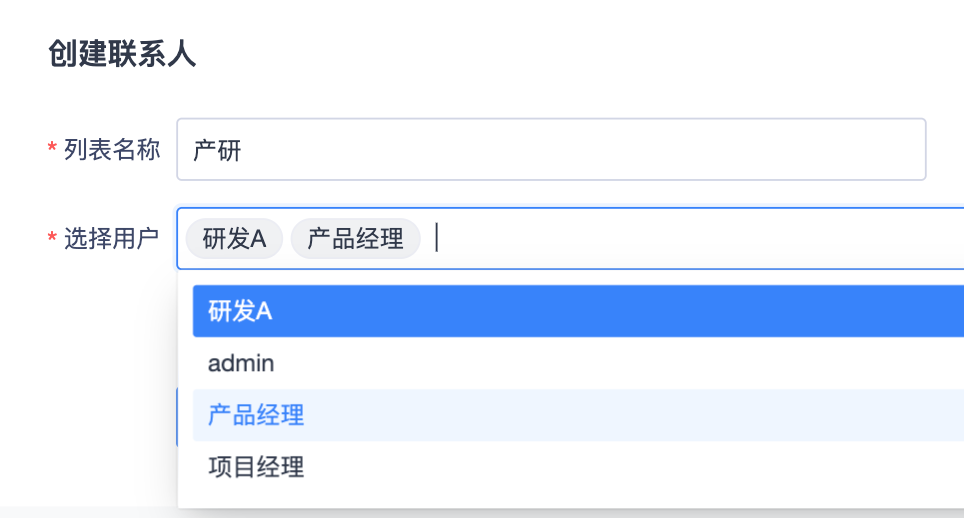Click the 选择用户 field label
Viewport: 964px width, 518px height.
111,239
